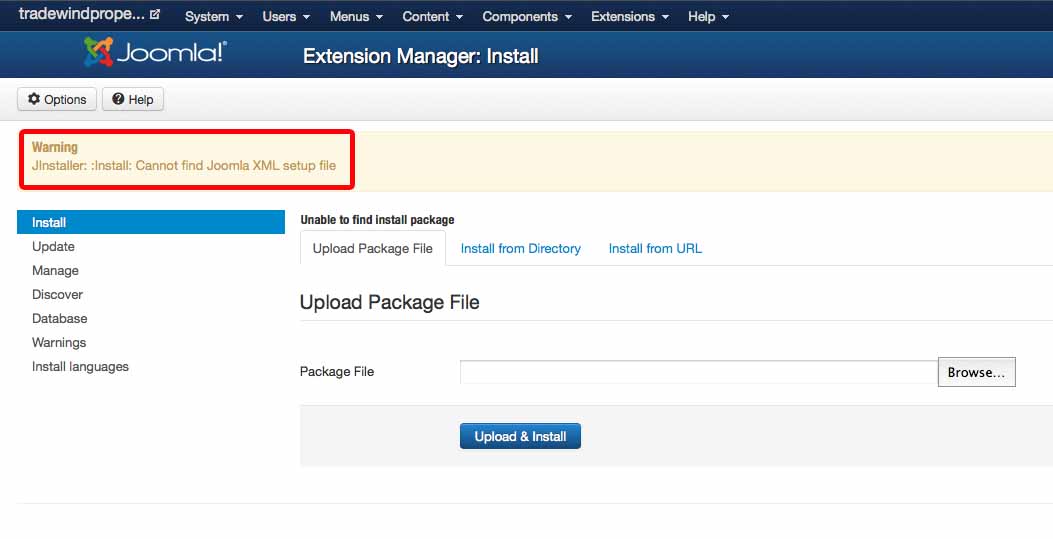Click 'Unable to find install package' text
This screenshot has width=1053, height=539.
377,219
